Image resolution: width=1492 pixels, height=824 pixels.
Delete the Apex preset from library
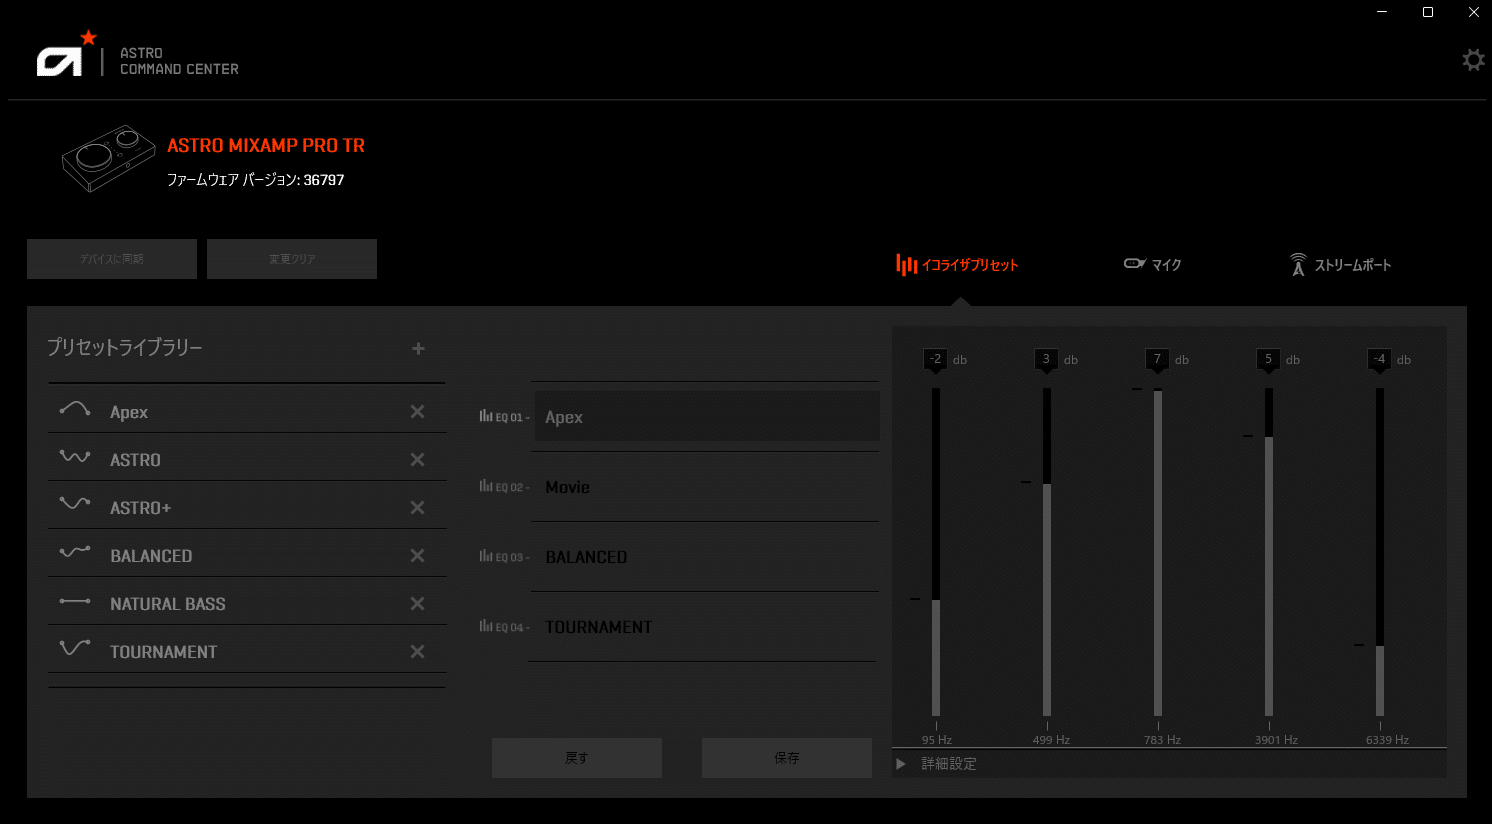click(x=417, y=412)
